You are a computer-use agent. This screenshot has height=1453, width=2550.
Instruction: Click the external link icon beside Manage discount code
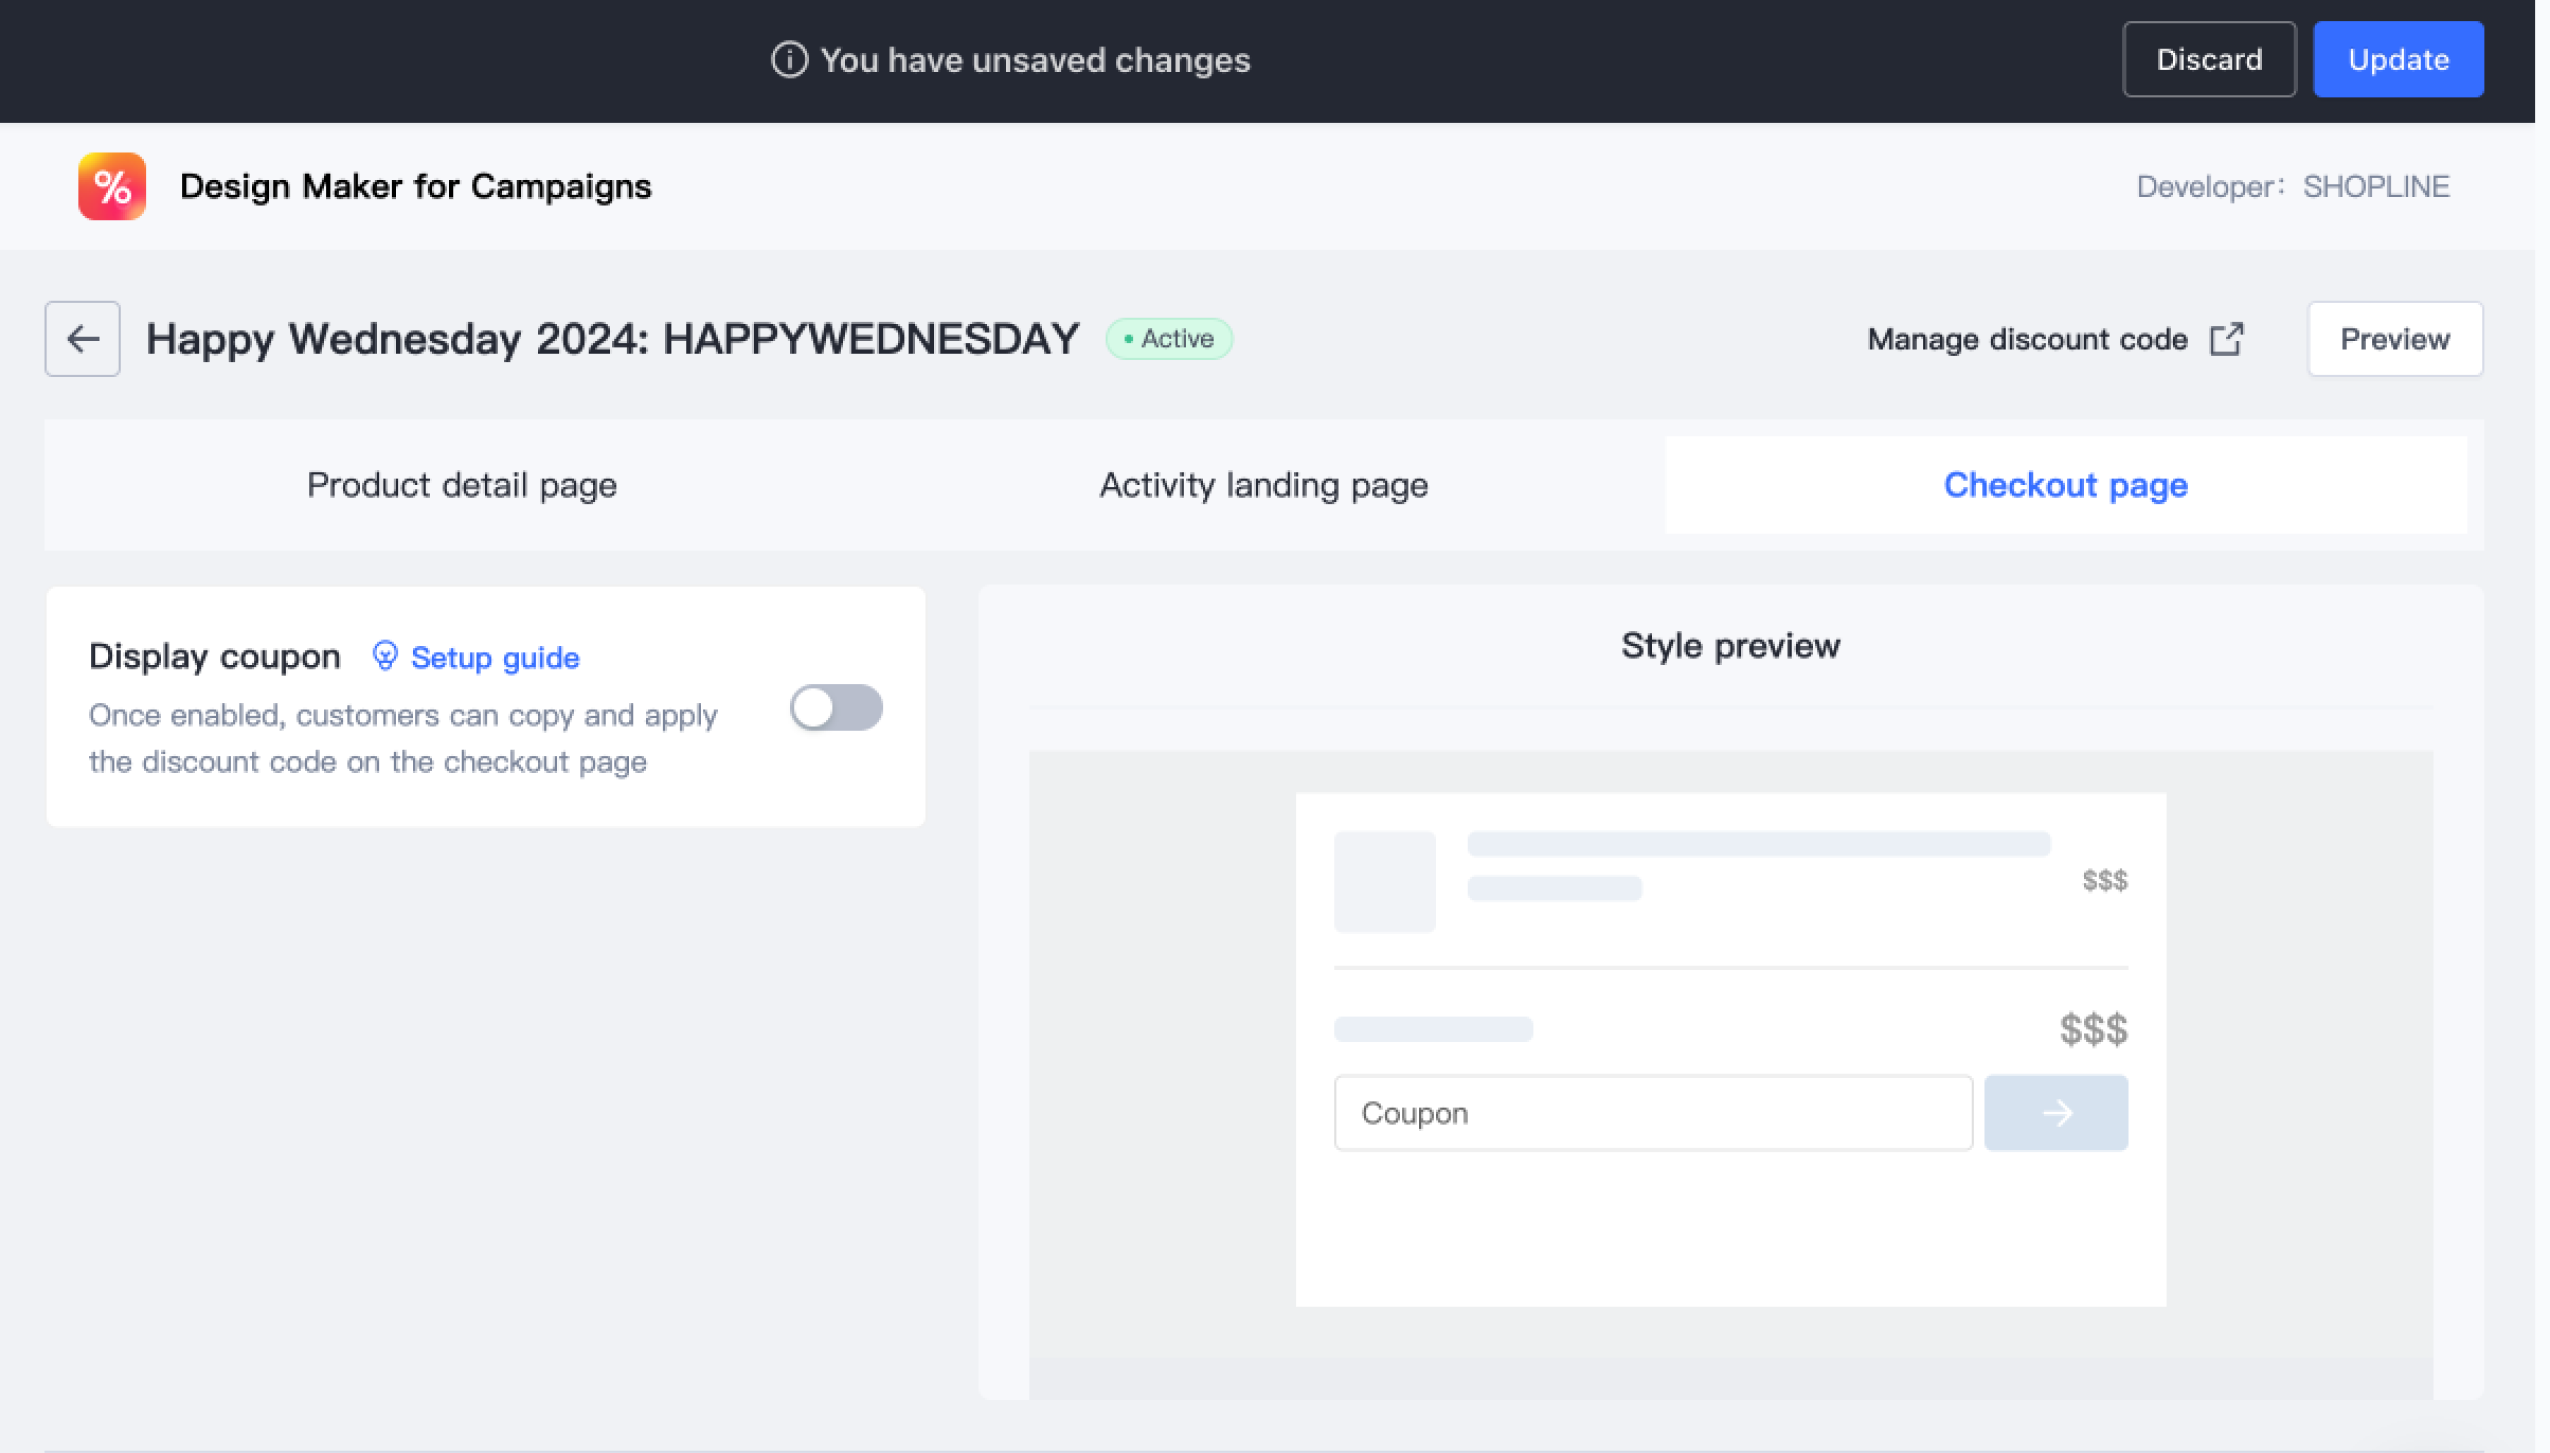2227,339
